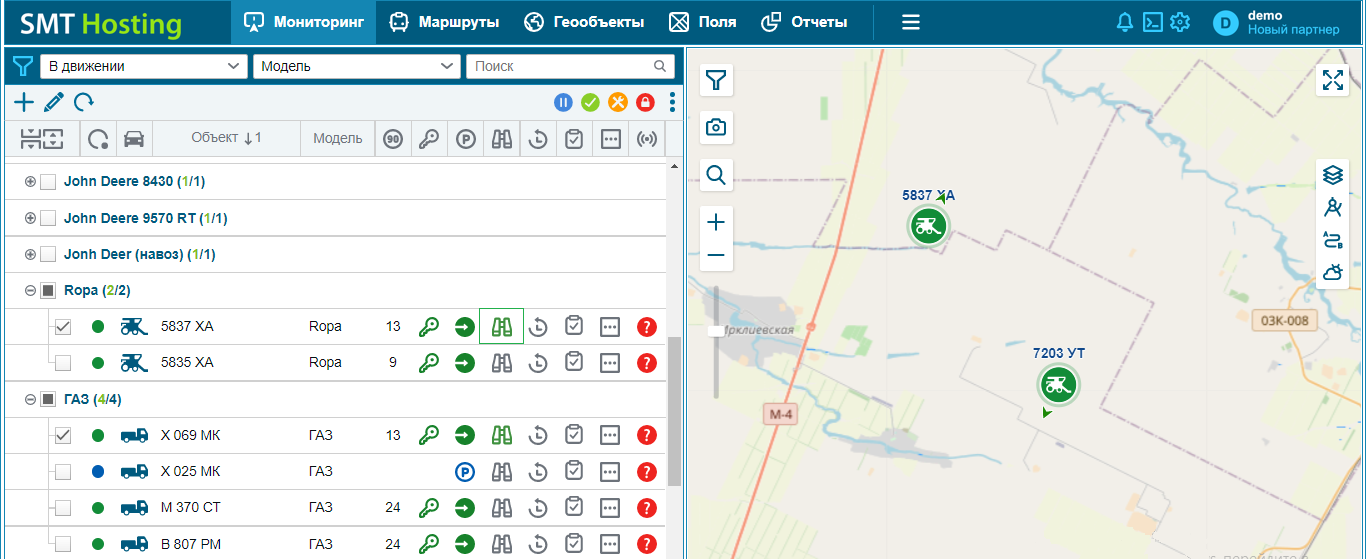This screenshot has height=559, width=1366.
Task: Select the map measuring tool
Action: [x=1332, y=207]
